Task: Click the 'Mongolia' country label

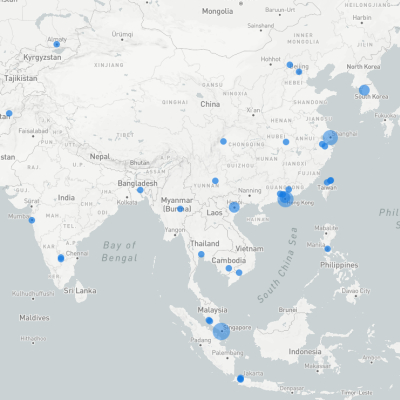Action: (217, 11)
